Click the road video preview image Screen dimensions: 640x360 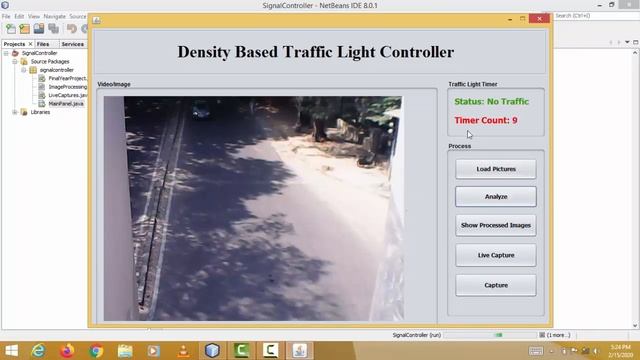(253, 208)
